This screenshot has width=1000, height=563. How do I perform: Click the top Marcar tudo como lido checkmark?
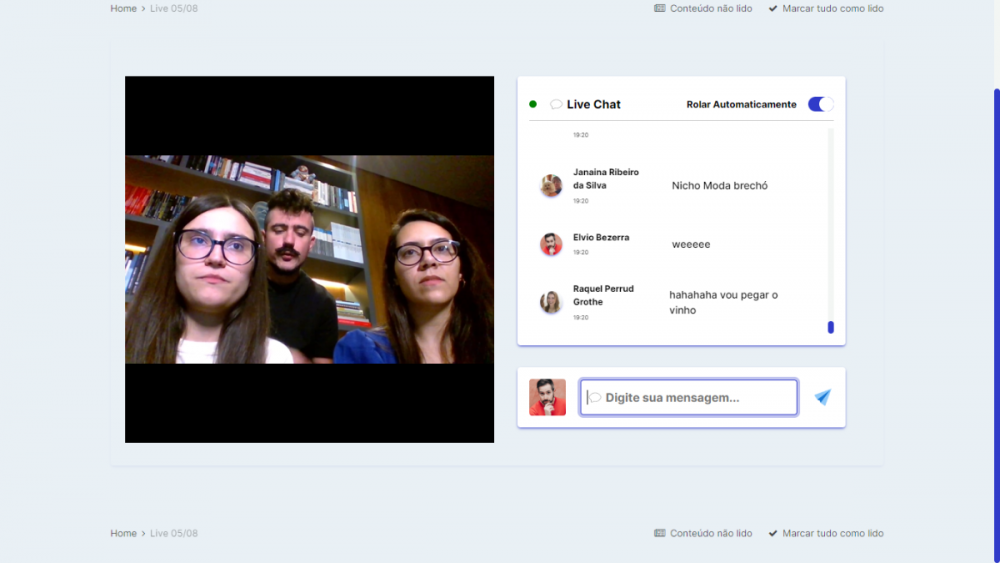[x=773, y=8]
